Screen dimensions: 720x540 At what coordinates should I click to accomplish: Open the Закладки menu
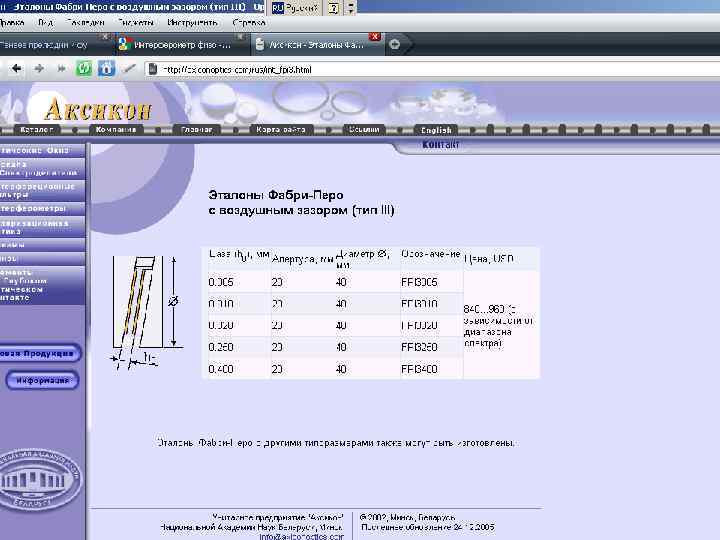click(x=85, y=22)
